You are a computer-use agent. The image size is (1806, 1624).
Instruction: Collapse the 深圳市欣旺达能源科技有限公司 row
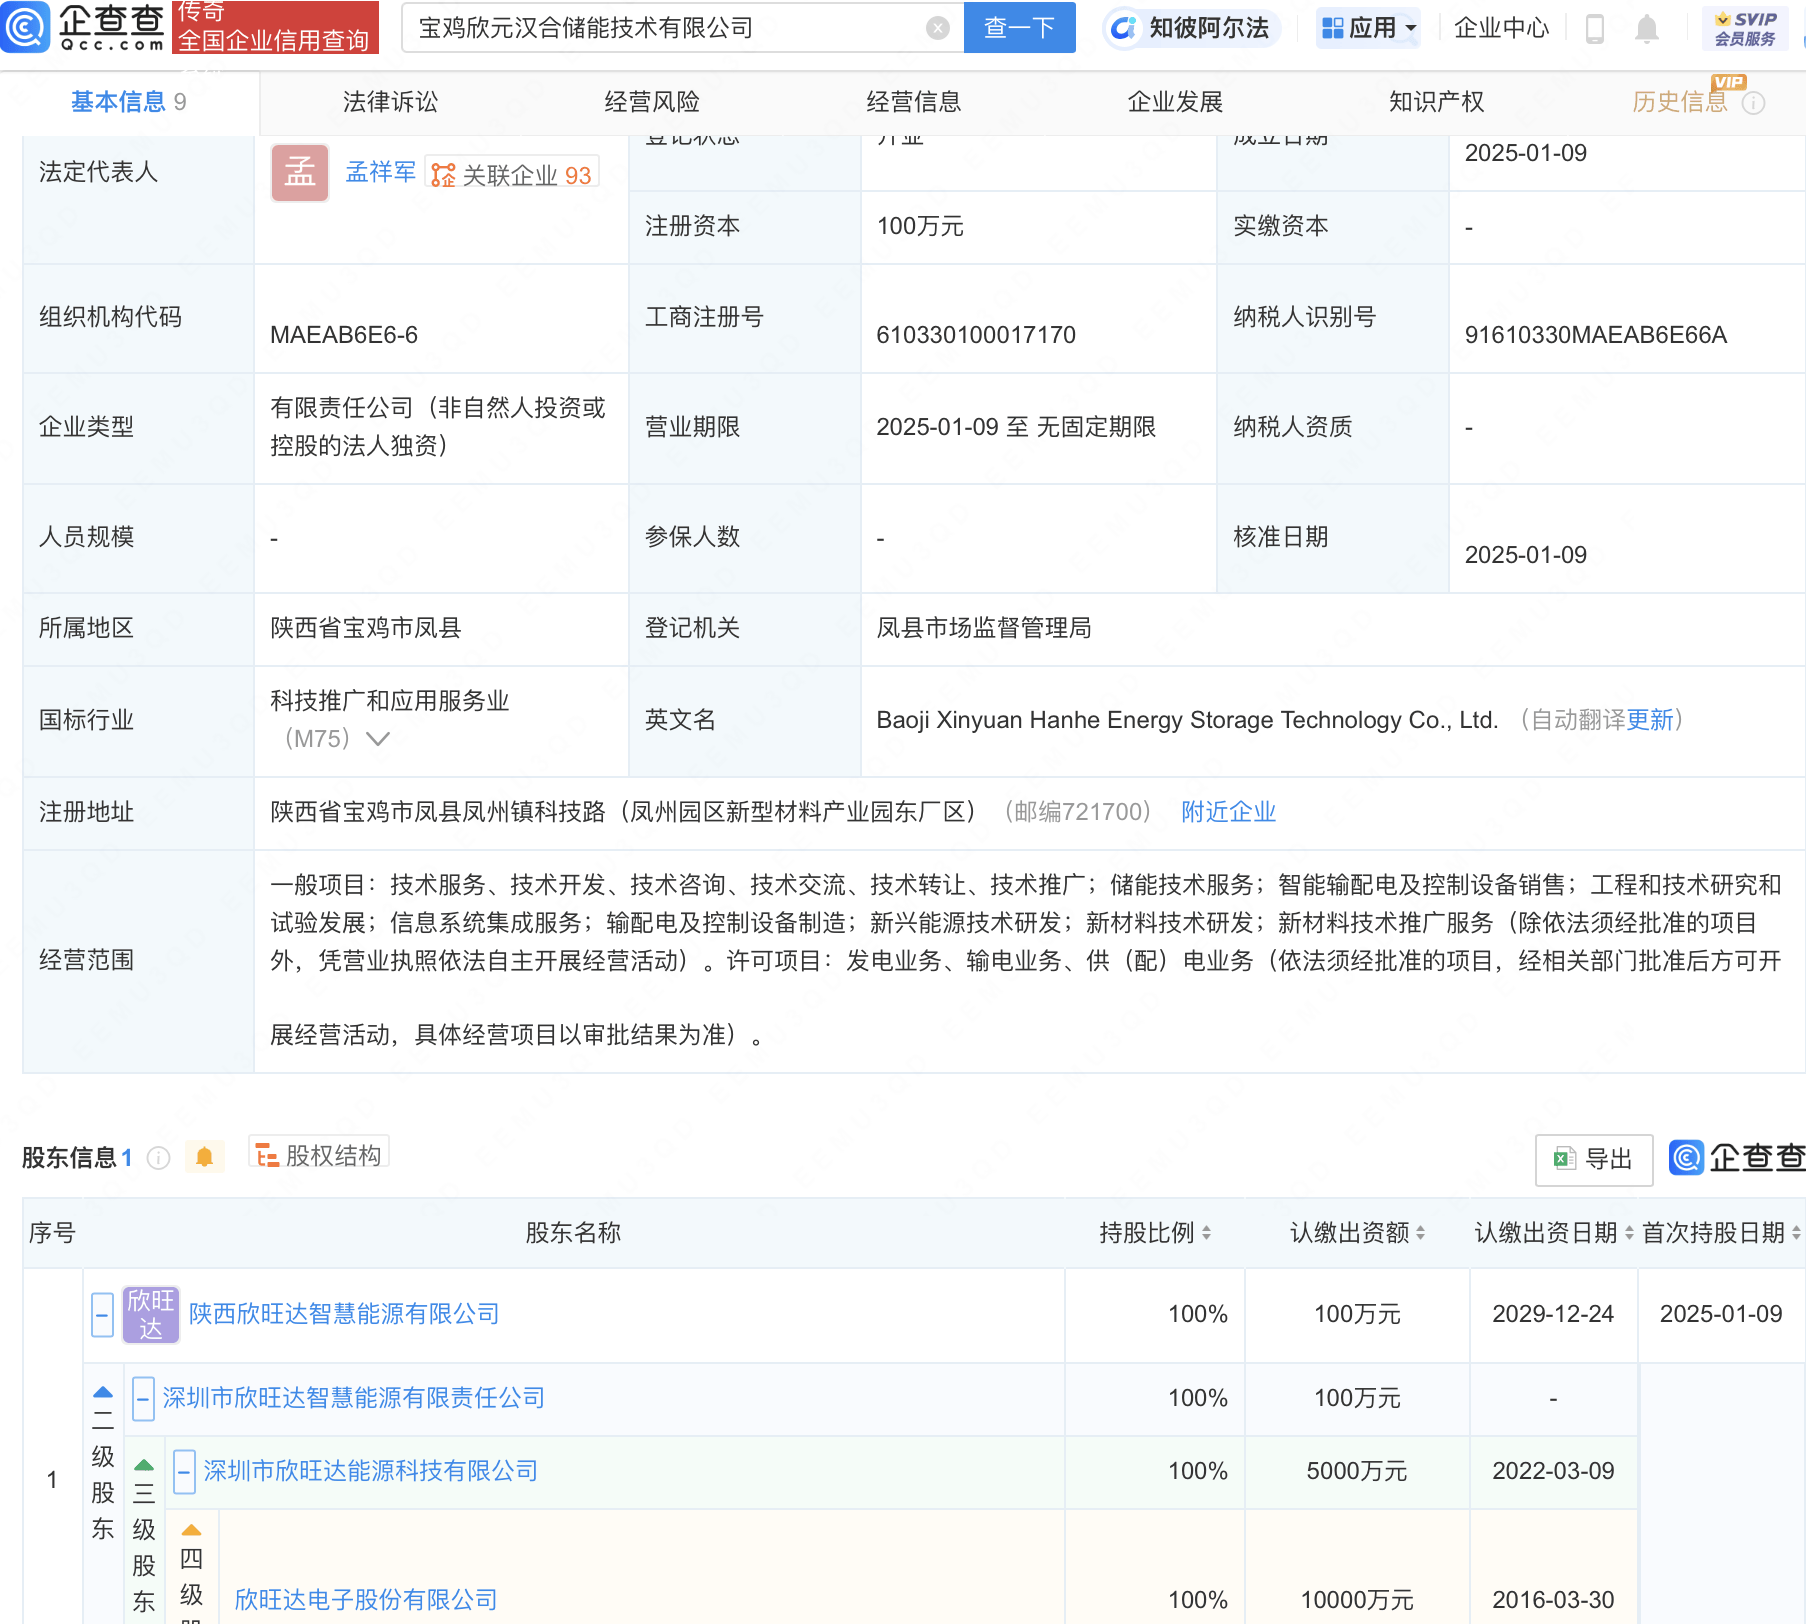coord(184,1472)
